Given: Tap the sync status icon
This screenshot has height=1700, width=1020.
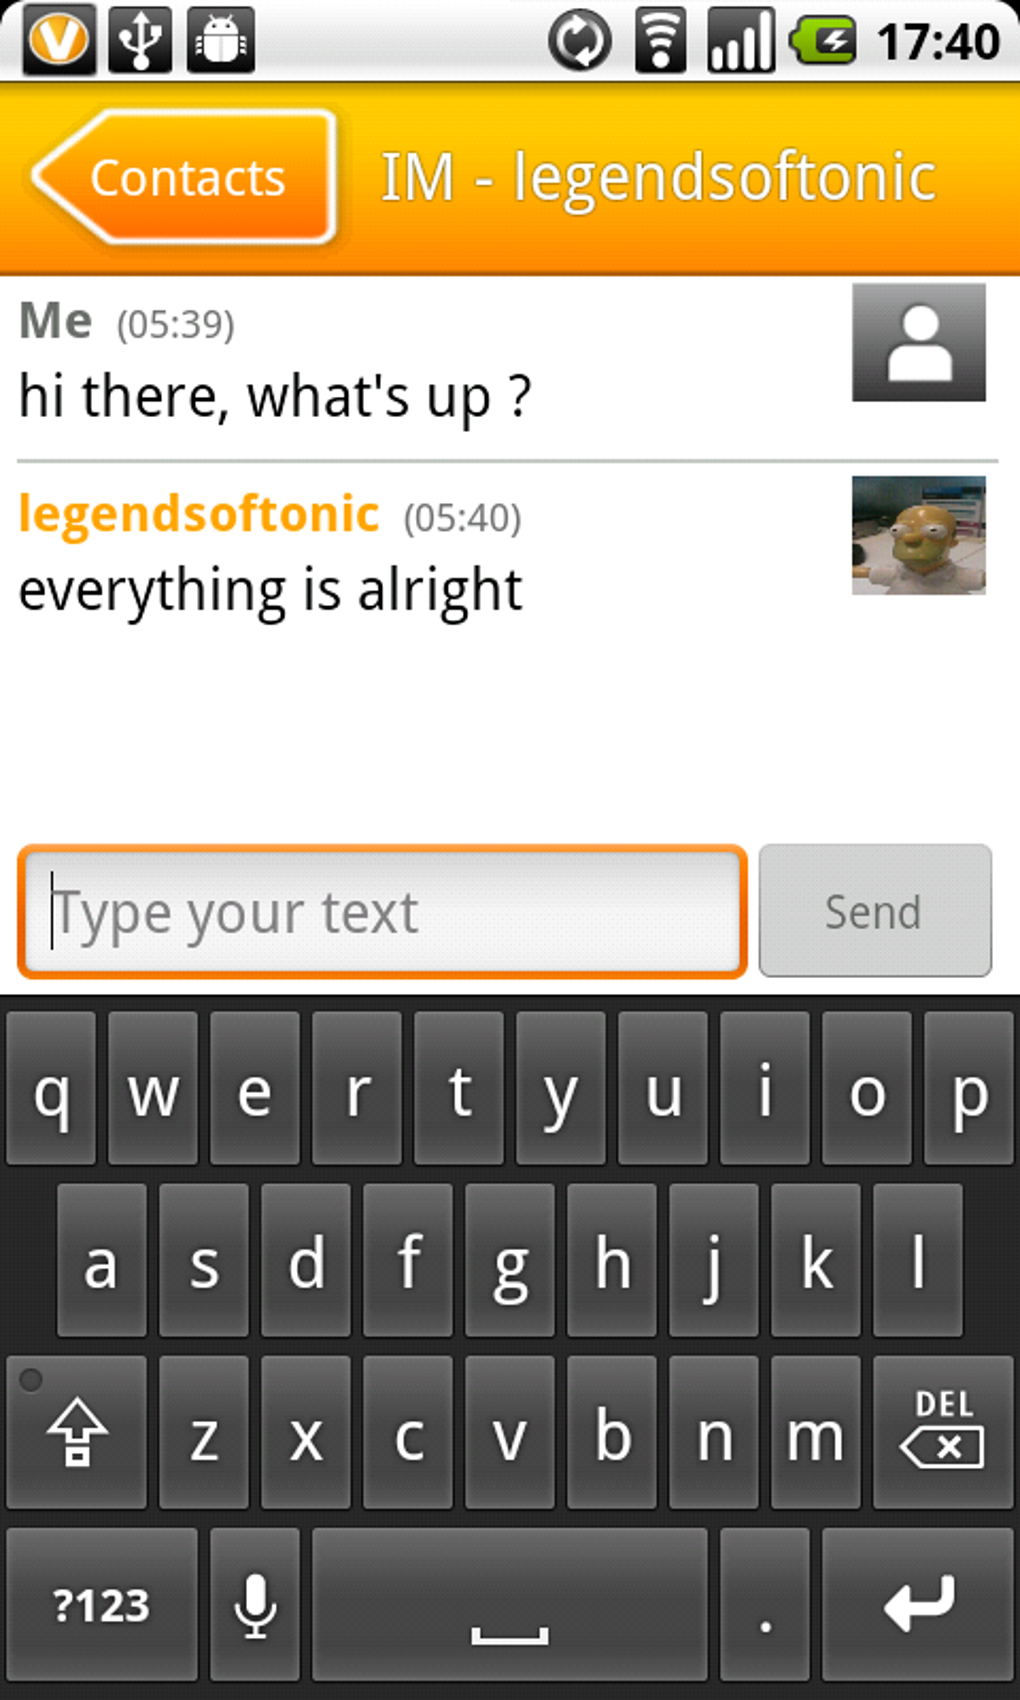Looking at the screenshot, I should tap(580, 41).
